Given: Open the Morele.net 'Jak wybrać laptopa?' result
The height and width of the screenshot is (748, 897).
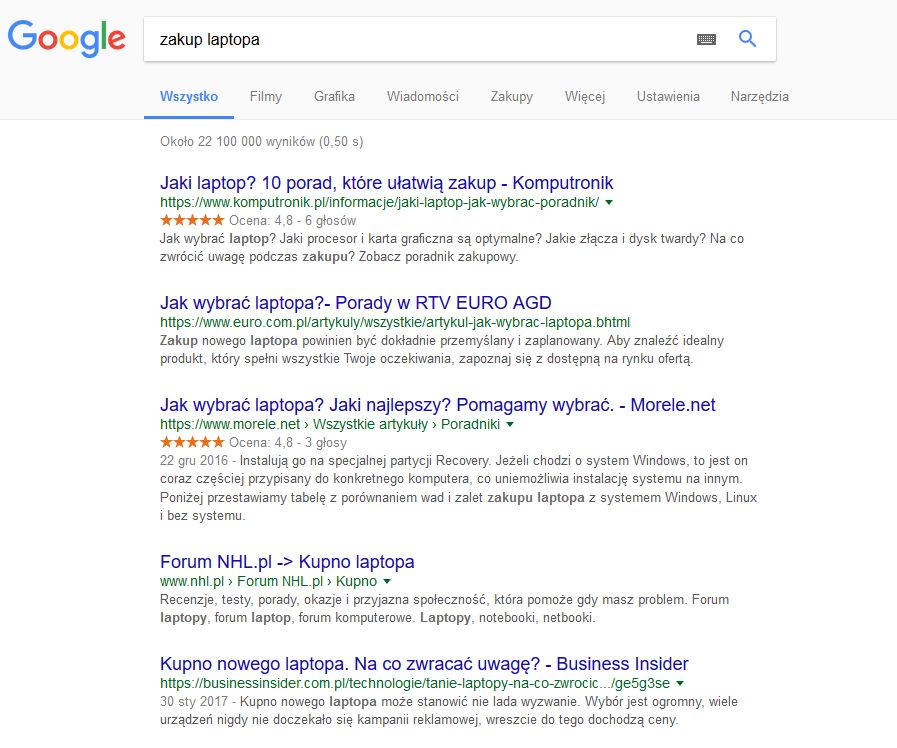Looking at the screenshot, I should coord(438,405).
